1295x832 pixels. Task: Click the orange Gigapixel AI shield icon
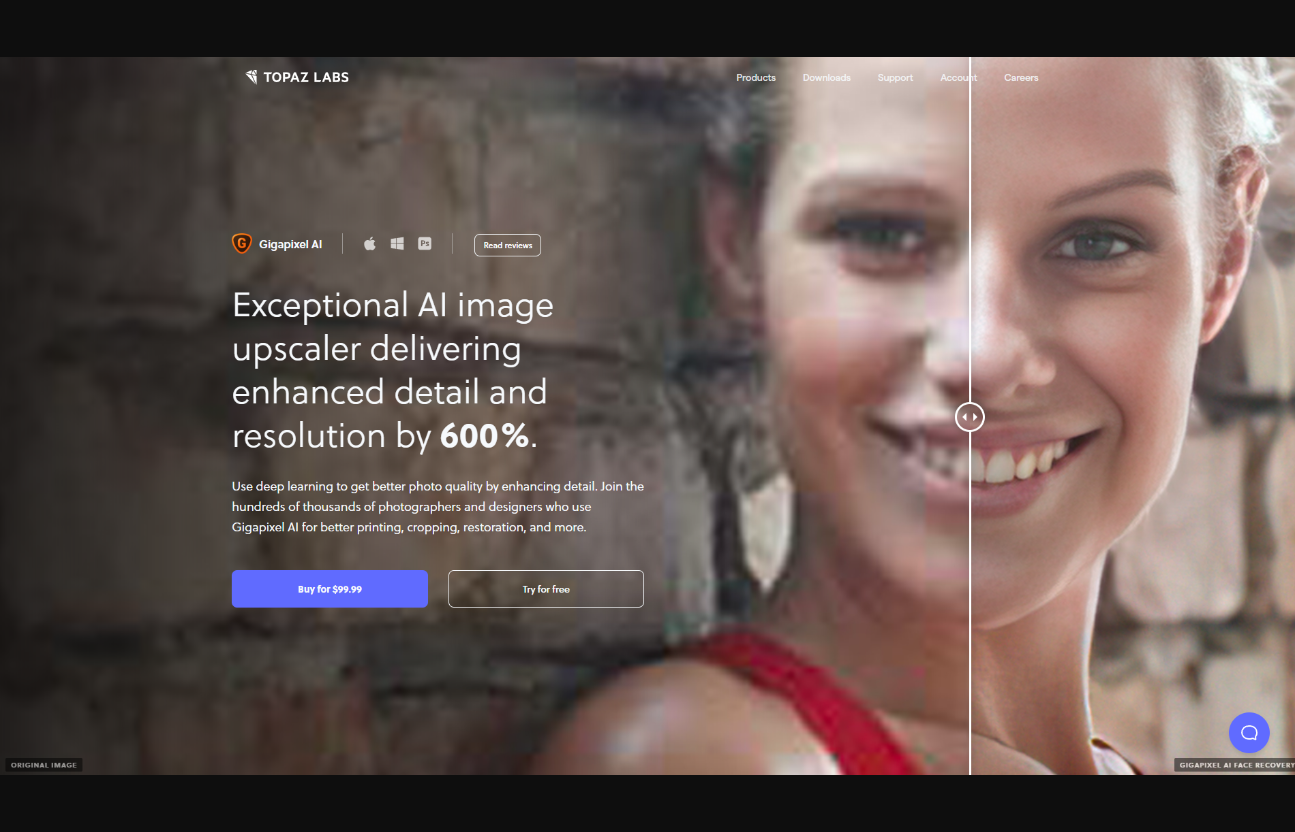[241, 244]
